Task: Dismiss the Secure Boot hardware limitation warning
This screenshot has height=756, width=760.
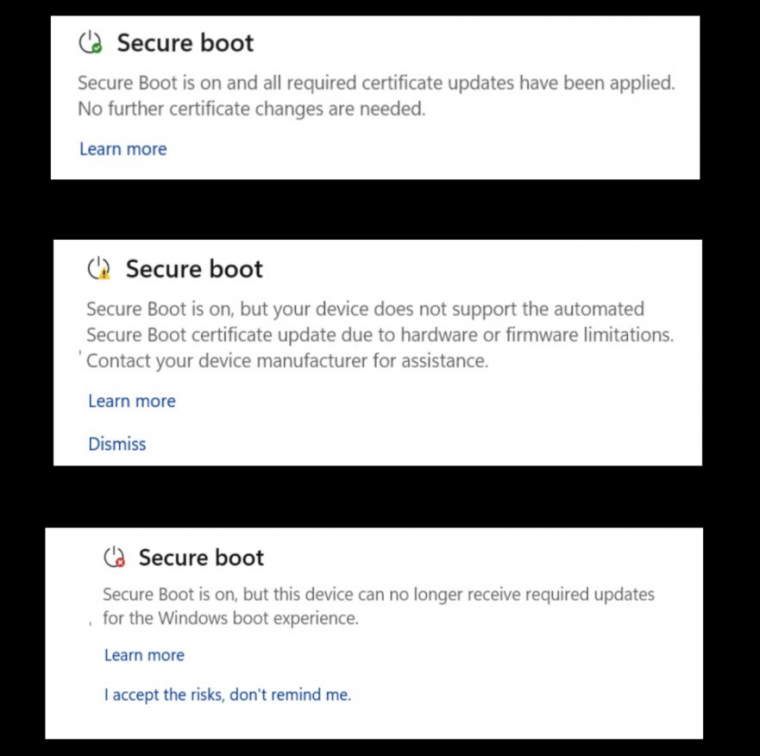Action: pos(117,444)
